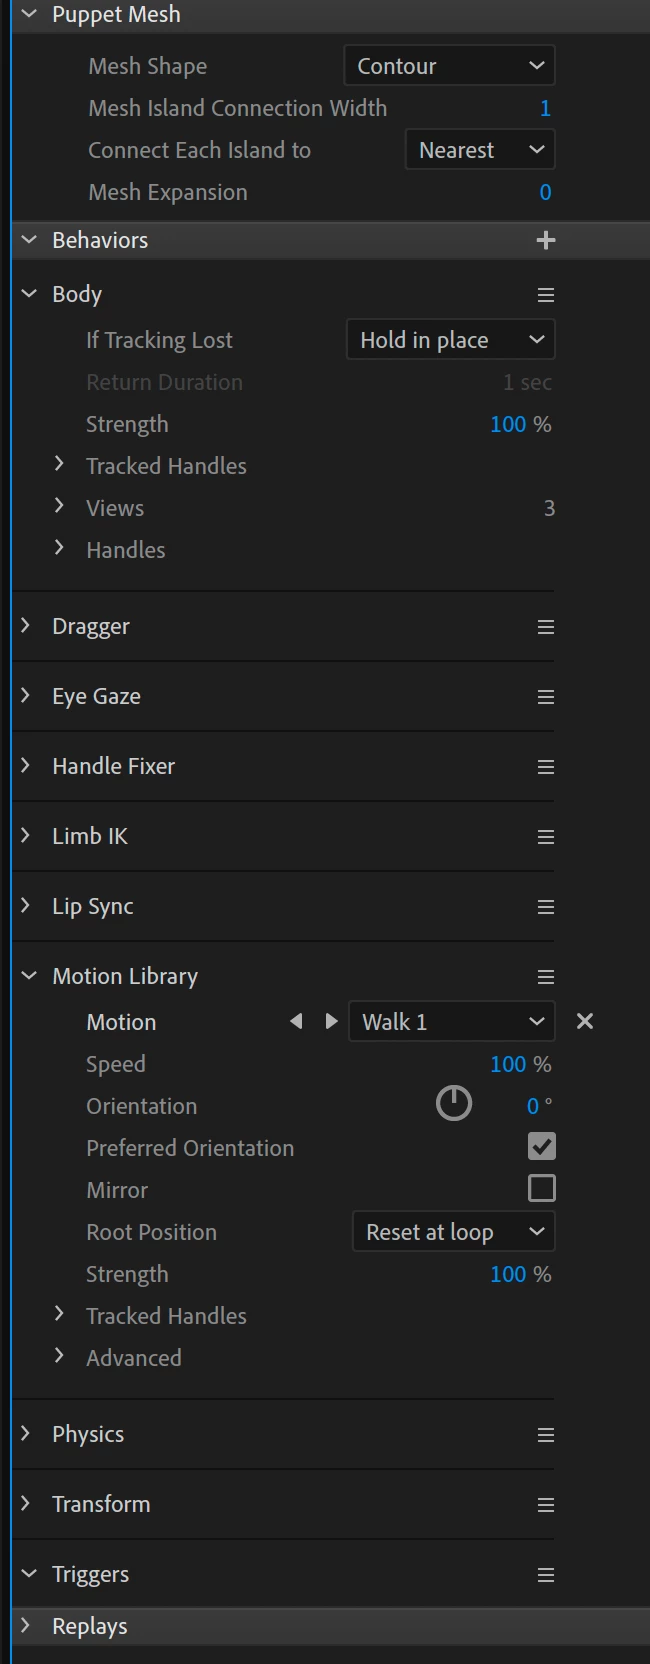Click the Orientation angle dial

pyautogui.click(x=453, y=1104)
